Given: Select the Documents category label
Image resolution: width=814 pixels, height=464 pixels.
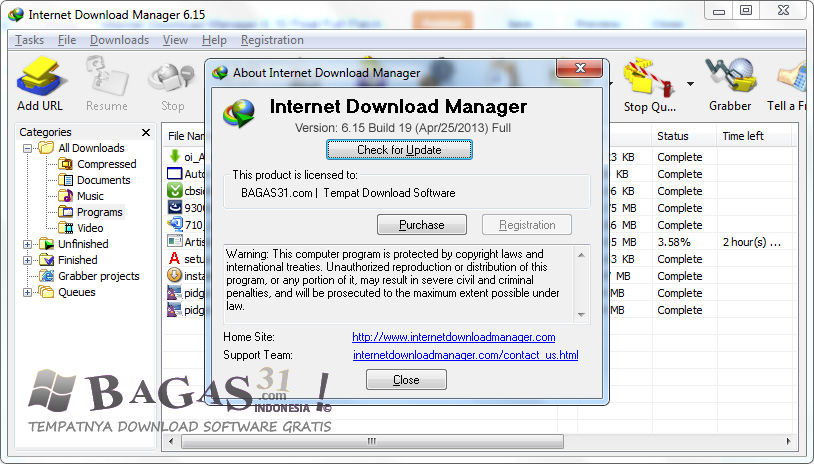Looking at the screenshot, I should point(104,180).
